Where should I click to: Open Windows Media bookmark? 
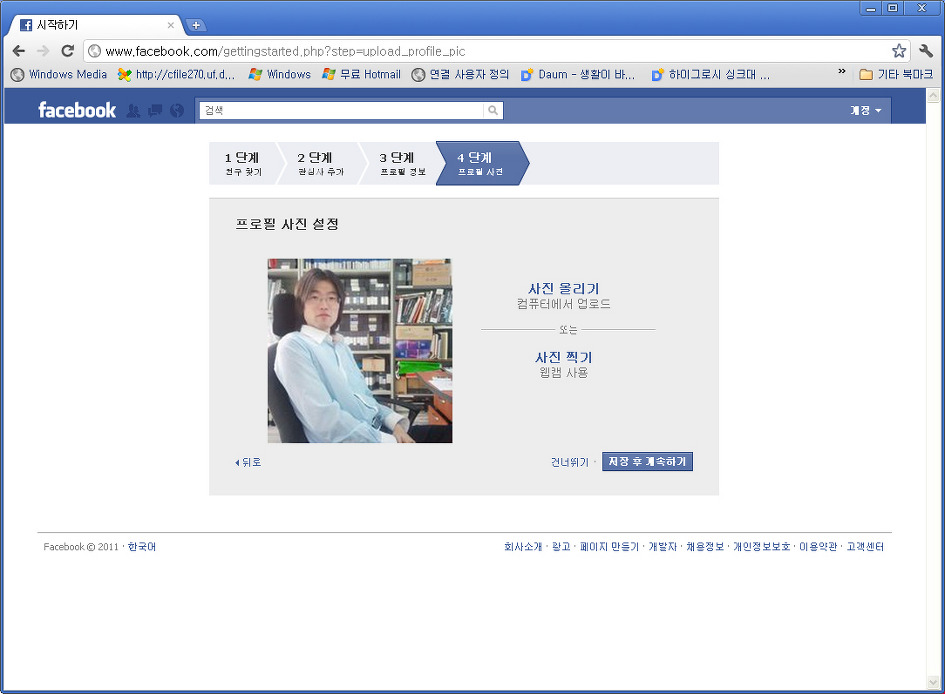click(x=59, y=74)
